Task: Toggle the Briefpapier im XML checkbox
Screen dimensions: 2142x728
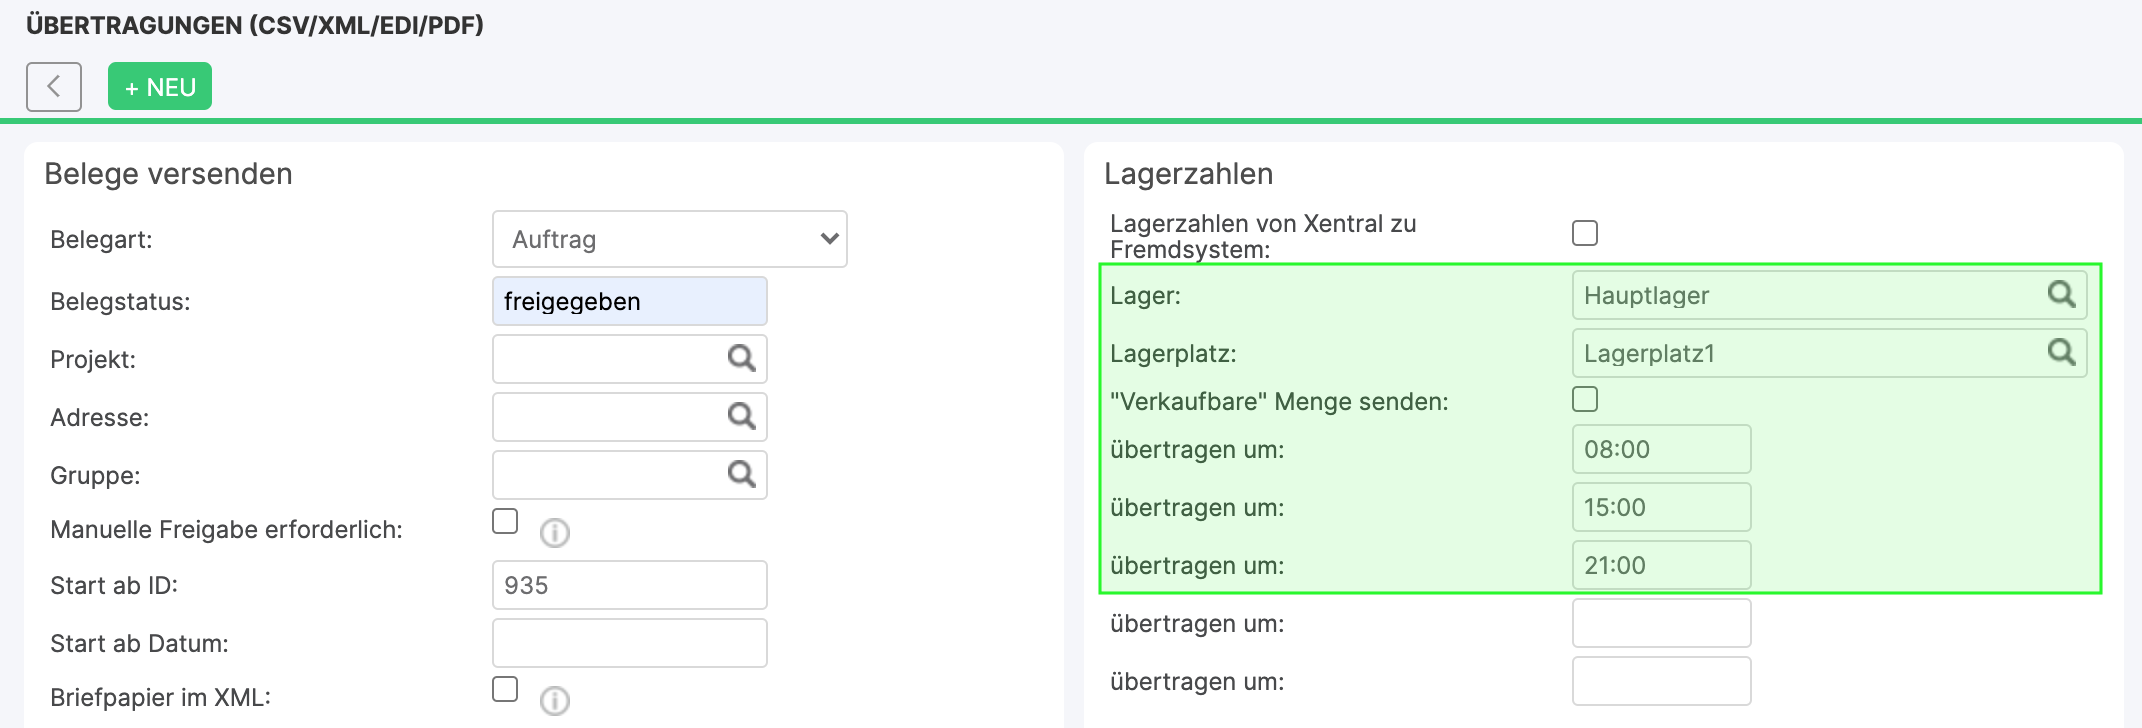Action: click(x=505, y=690)
